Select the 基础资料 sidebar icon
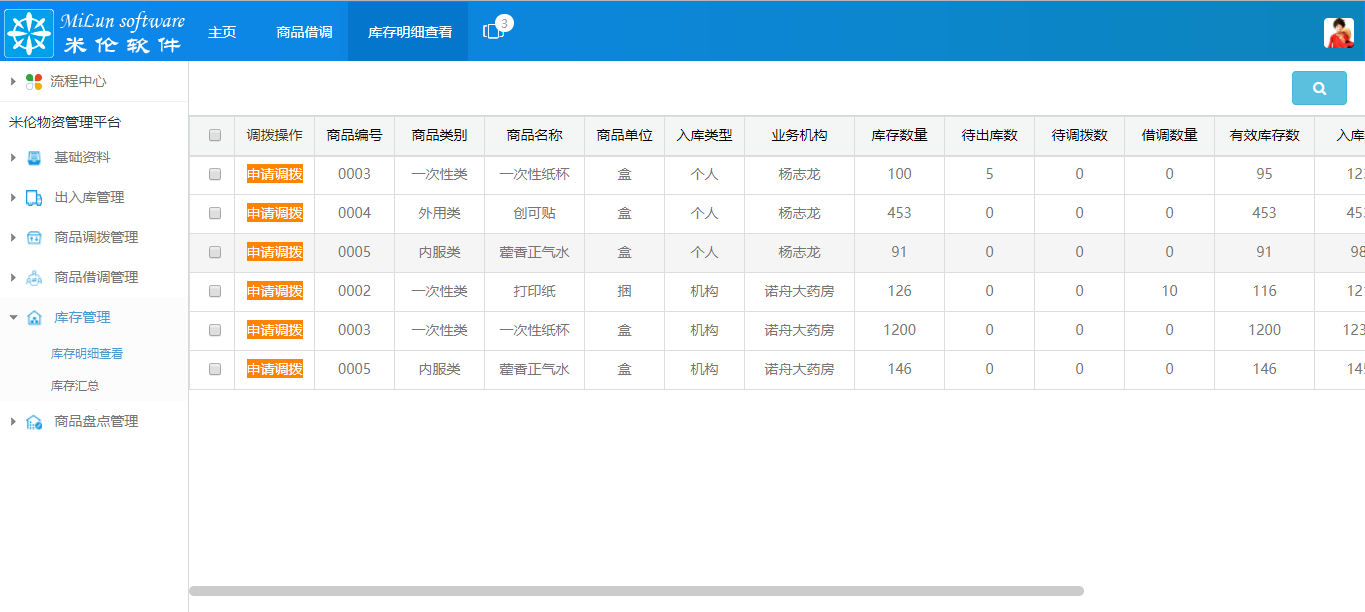The width and height of the screenshot is (1365, 612). (34, 158)
